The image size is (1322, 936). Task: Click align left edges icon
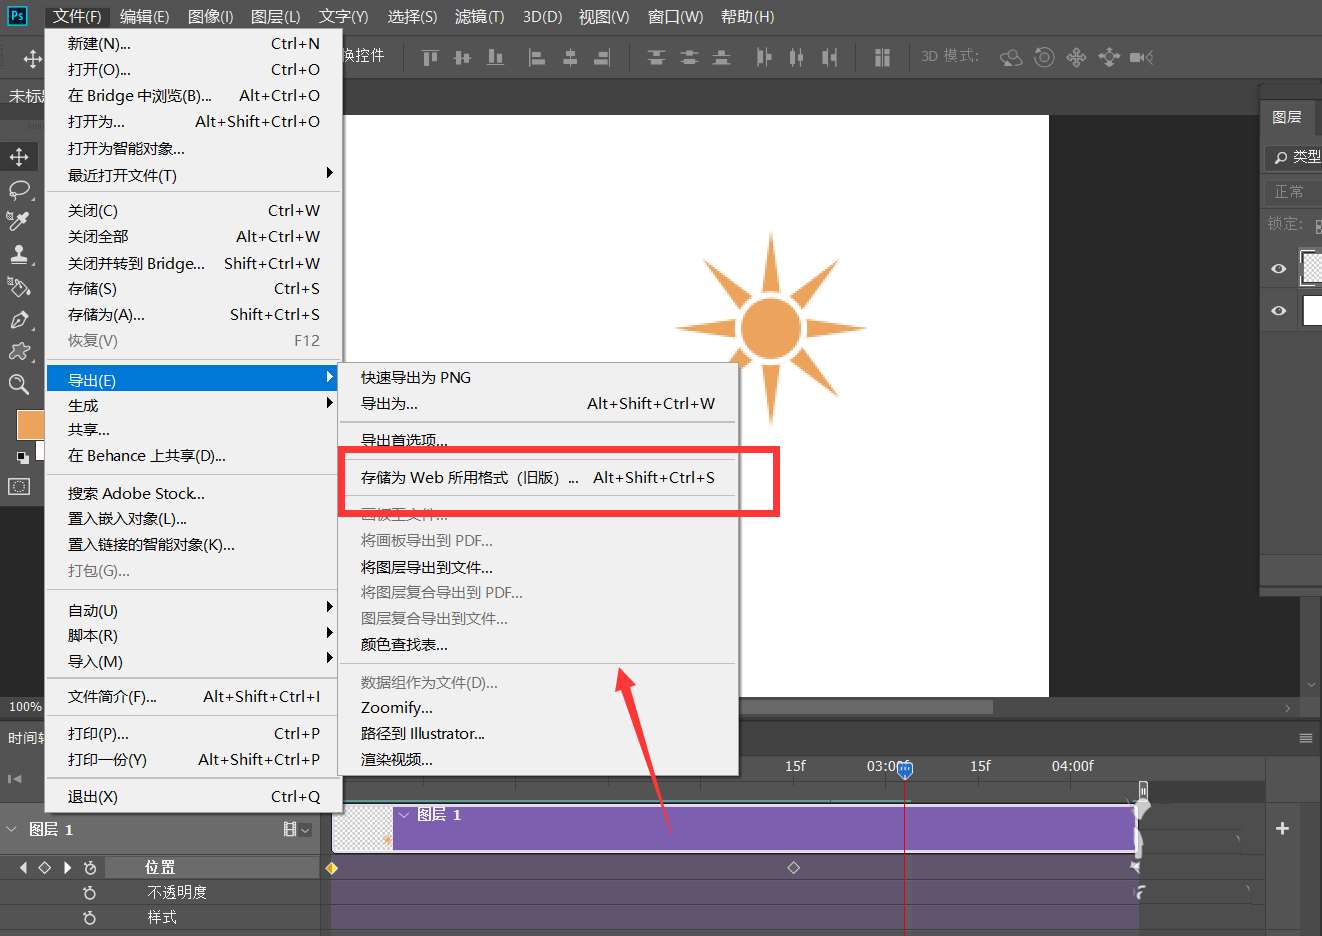point(537,57)
